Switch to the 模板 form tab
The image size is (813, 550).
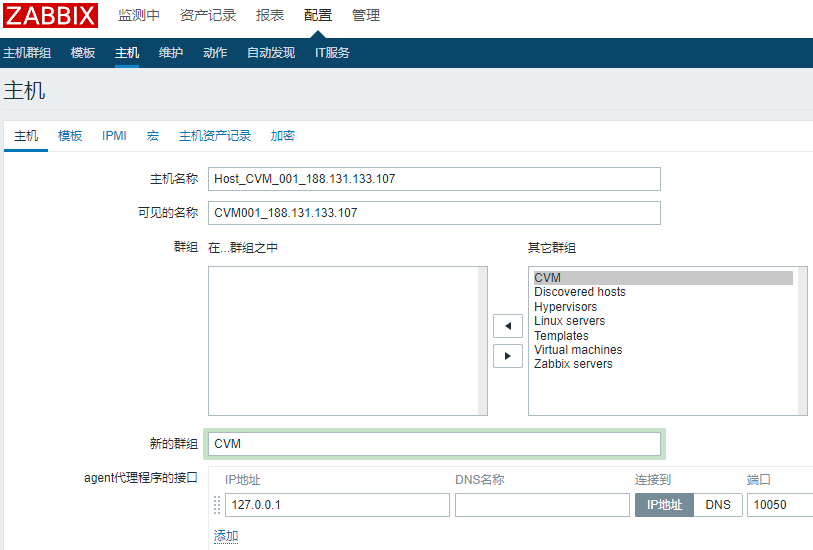(x=70, y=136)
